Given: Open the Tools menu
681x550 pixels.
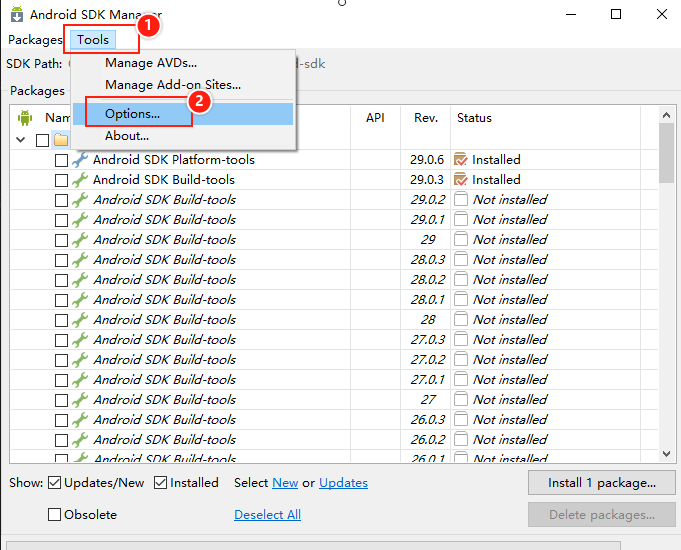Looking at the screenshot, I should pyautogui.click(x=93, y=40).
